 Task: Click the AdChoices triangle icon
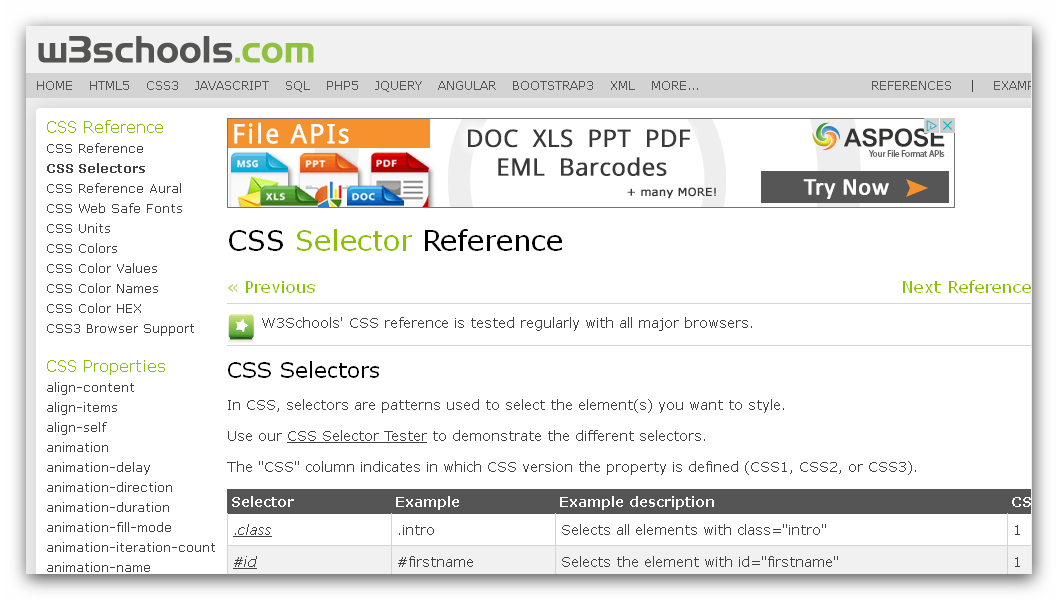click(x=932, y=126)
